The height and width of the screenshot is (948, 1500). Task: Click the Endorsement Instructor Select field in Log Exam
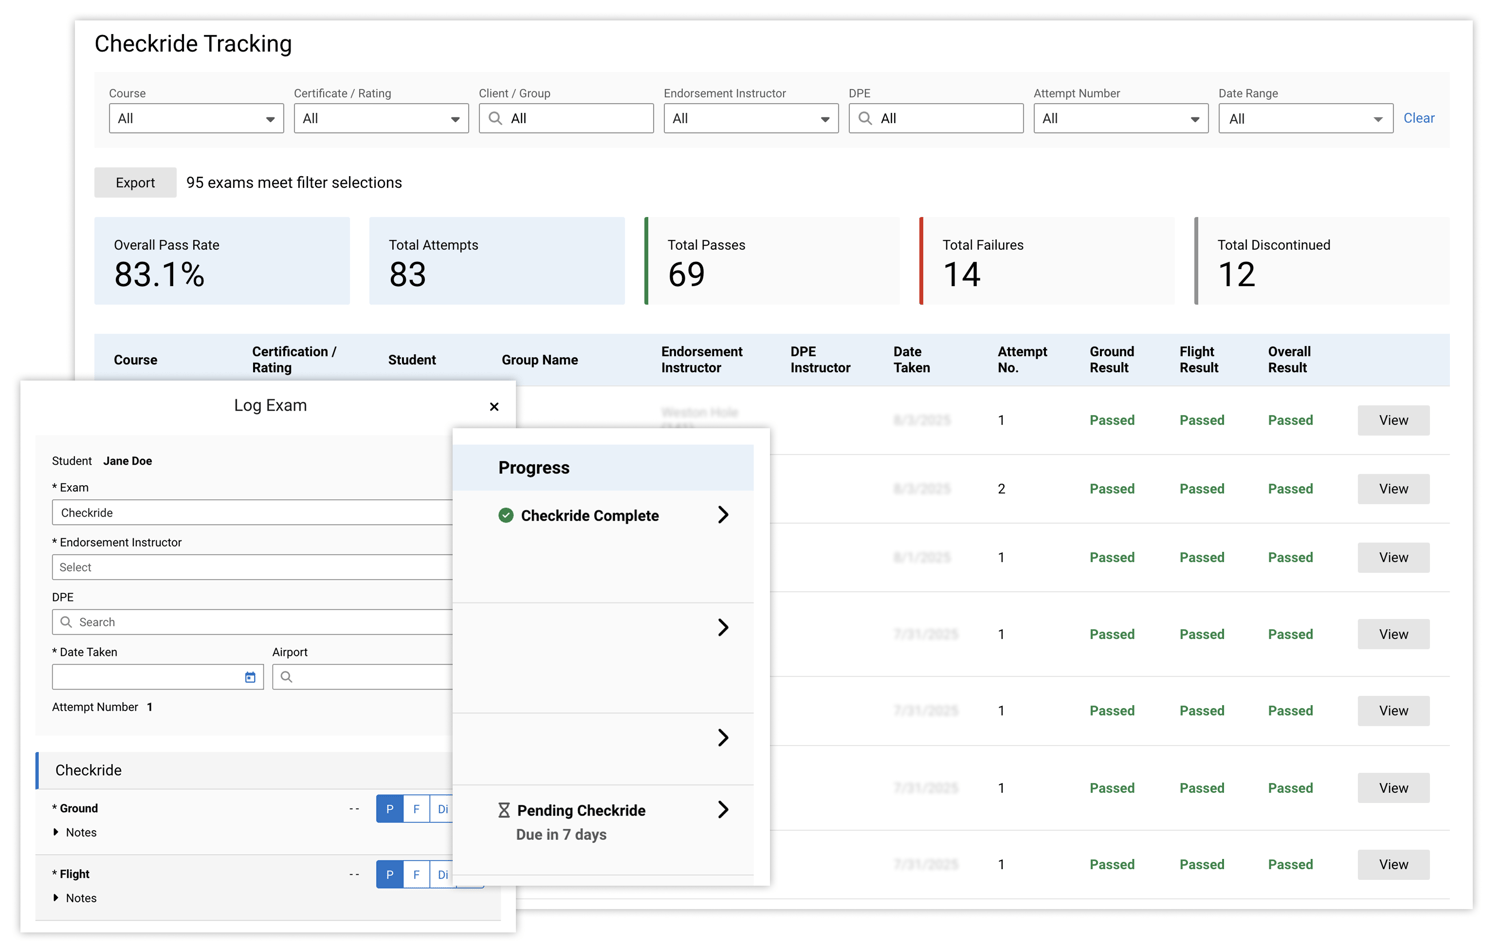(x=252, y=567)
